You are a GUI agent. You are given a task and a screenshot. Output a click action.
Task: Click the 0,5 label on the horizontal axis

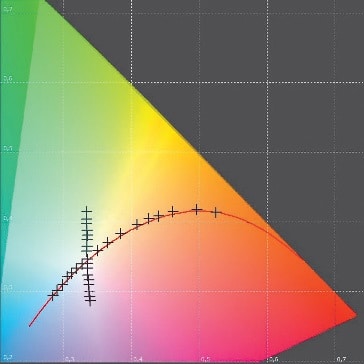pyautogui.click(x=205, y=359)
